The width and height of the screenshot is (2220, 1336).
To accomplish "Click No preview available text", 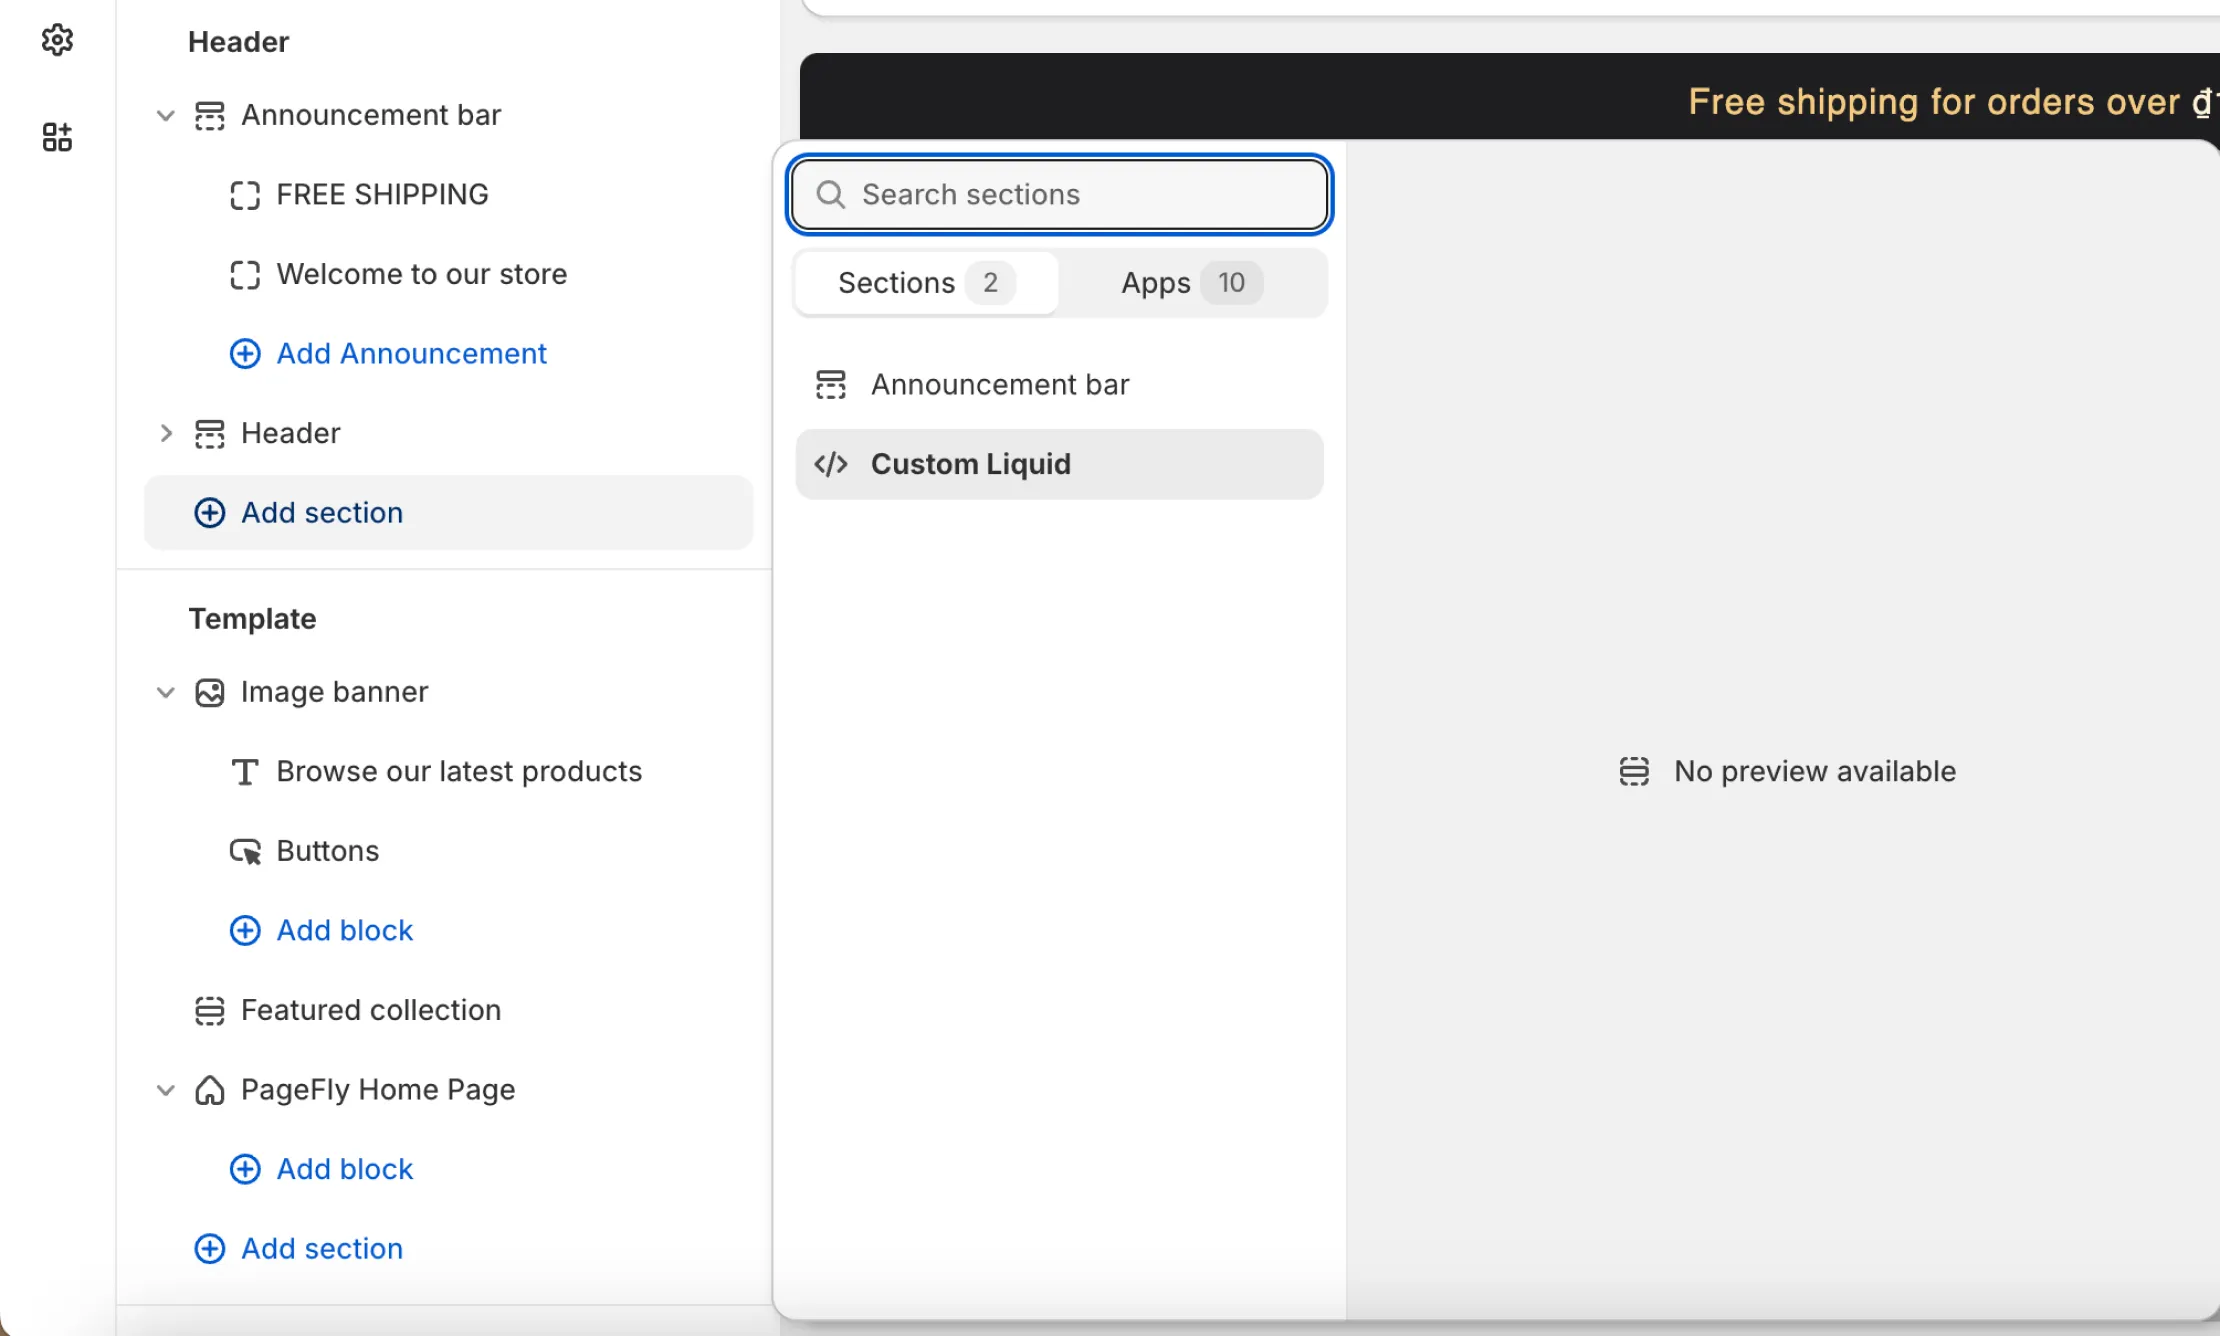I will [1815, 772].
